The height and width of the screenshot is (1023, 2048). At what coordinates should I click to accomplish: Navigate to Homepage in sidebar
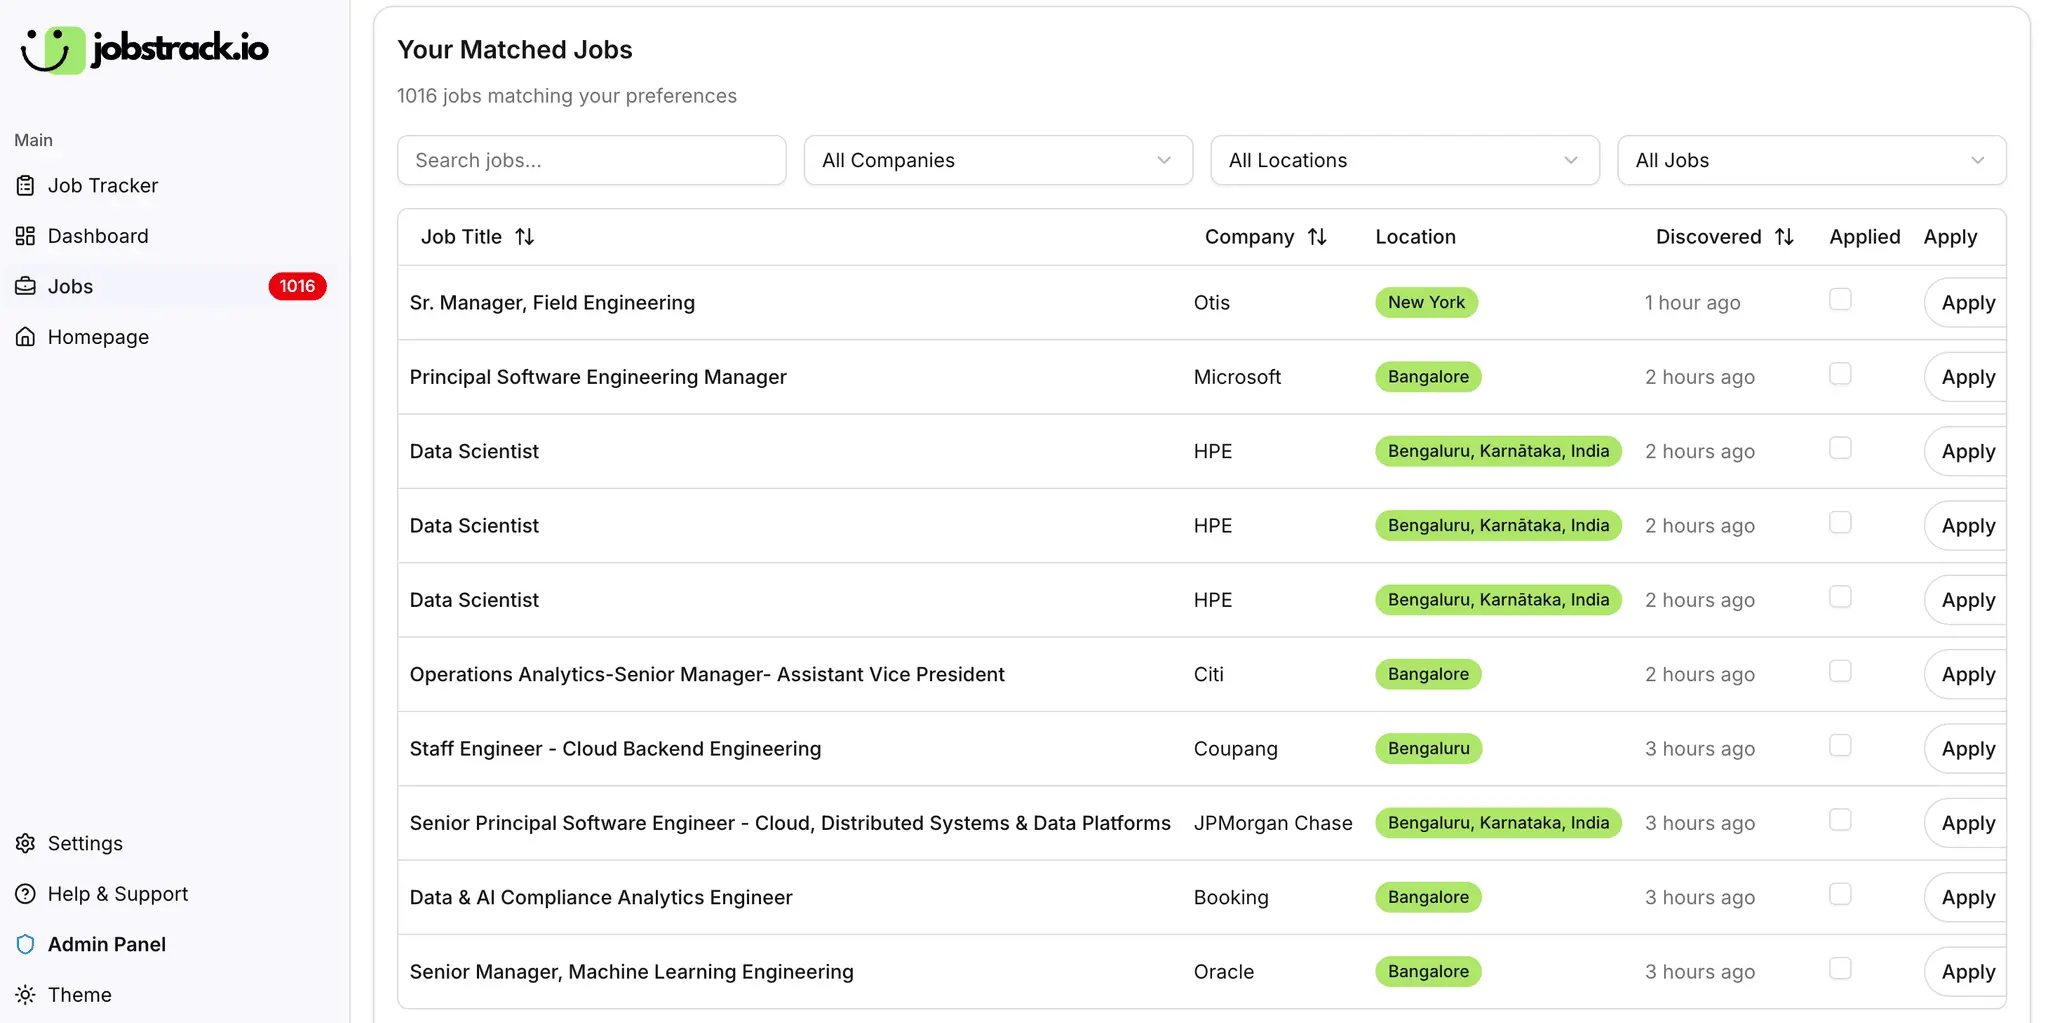[x=170, y=337]
